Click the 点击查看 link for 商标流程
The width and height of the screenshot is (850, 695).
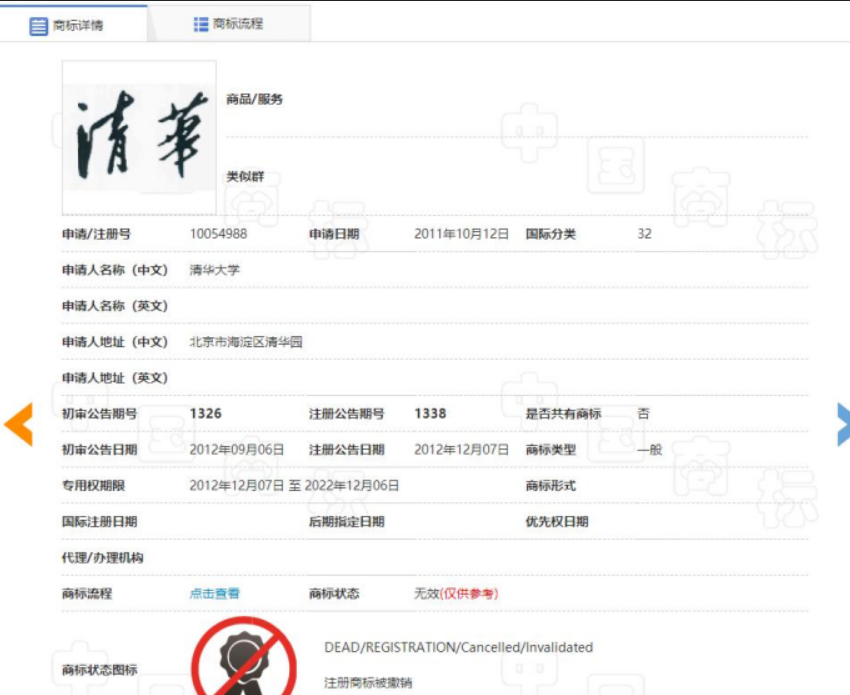click(215, 594)
